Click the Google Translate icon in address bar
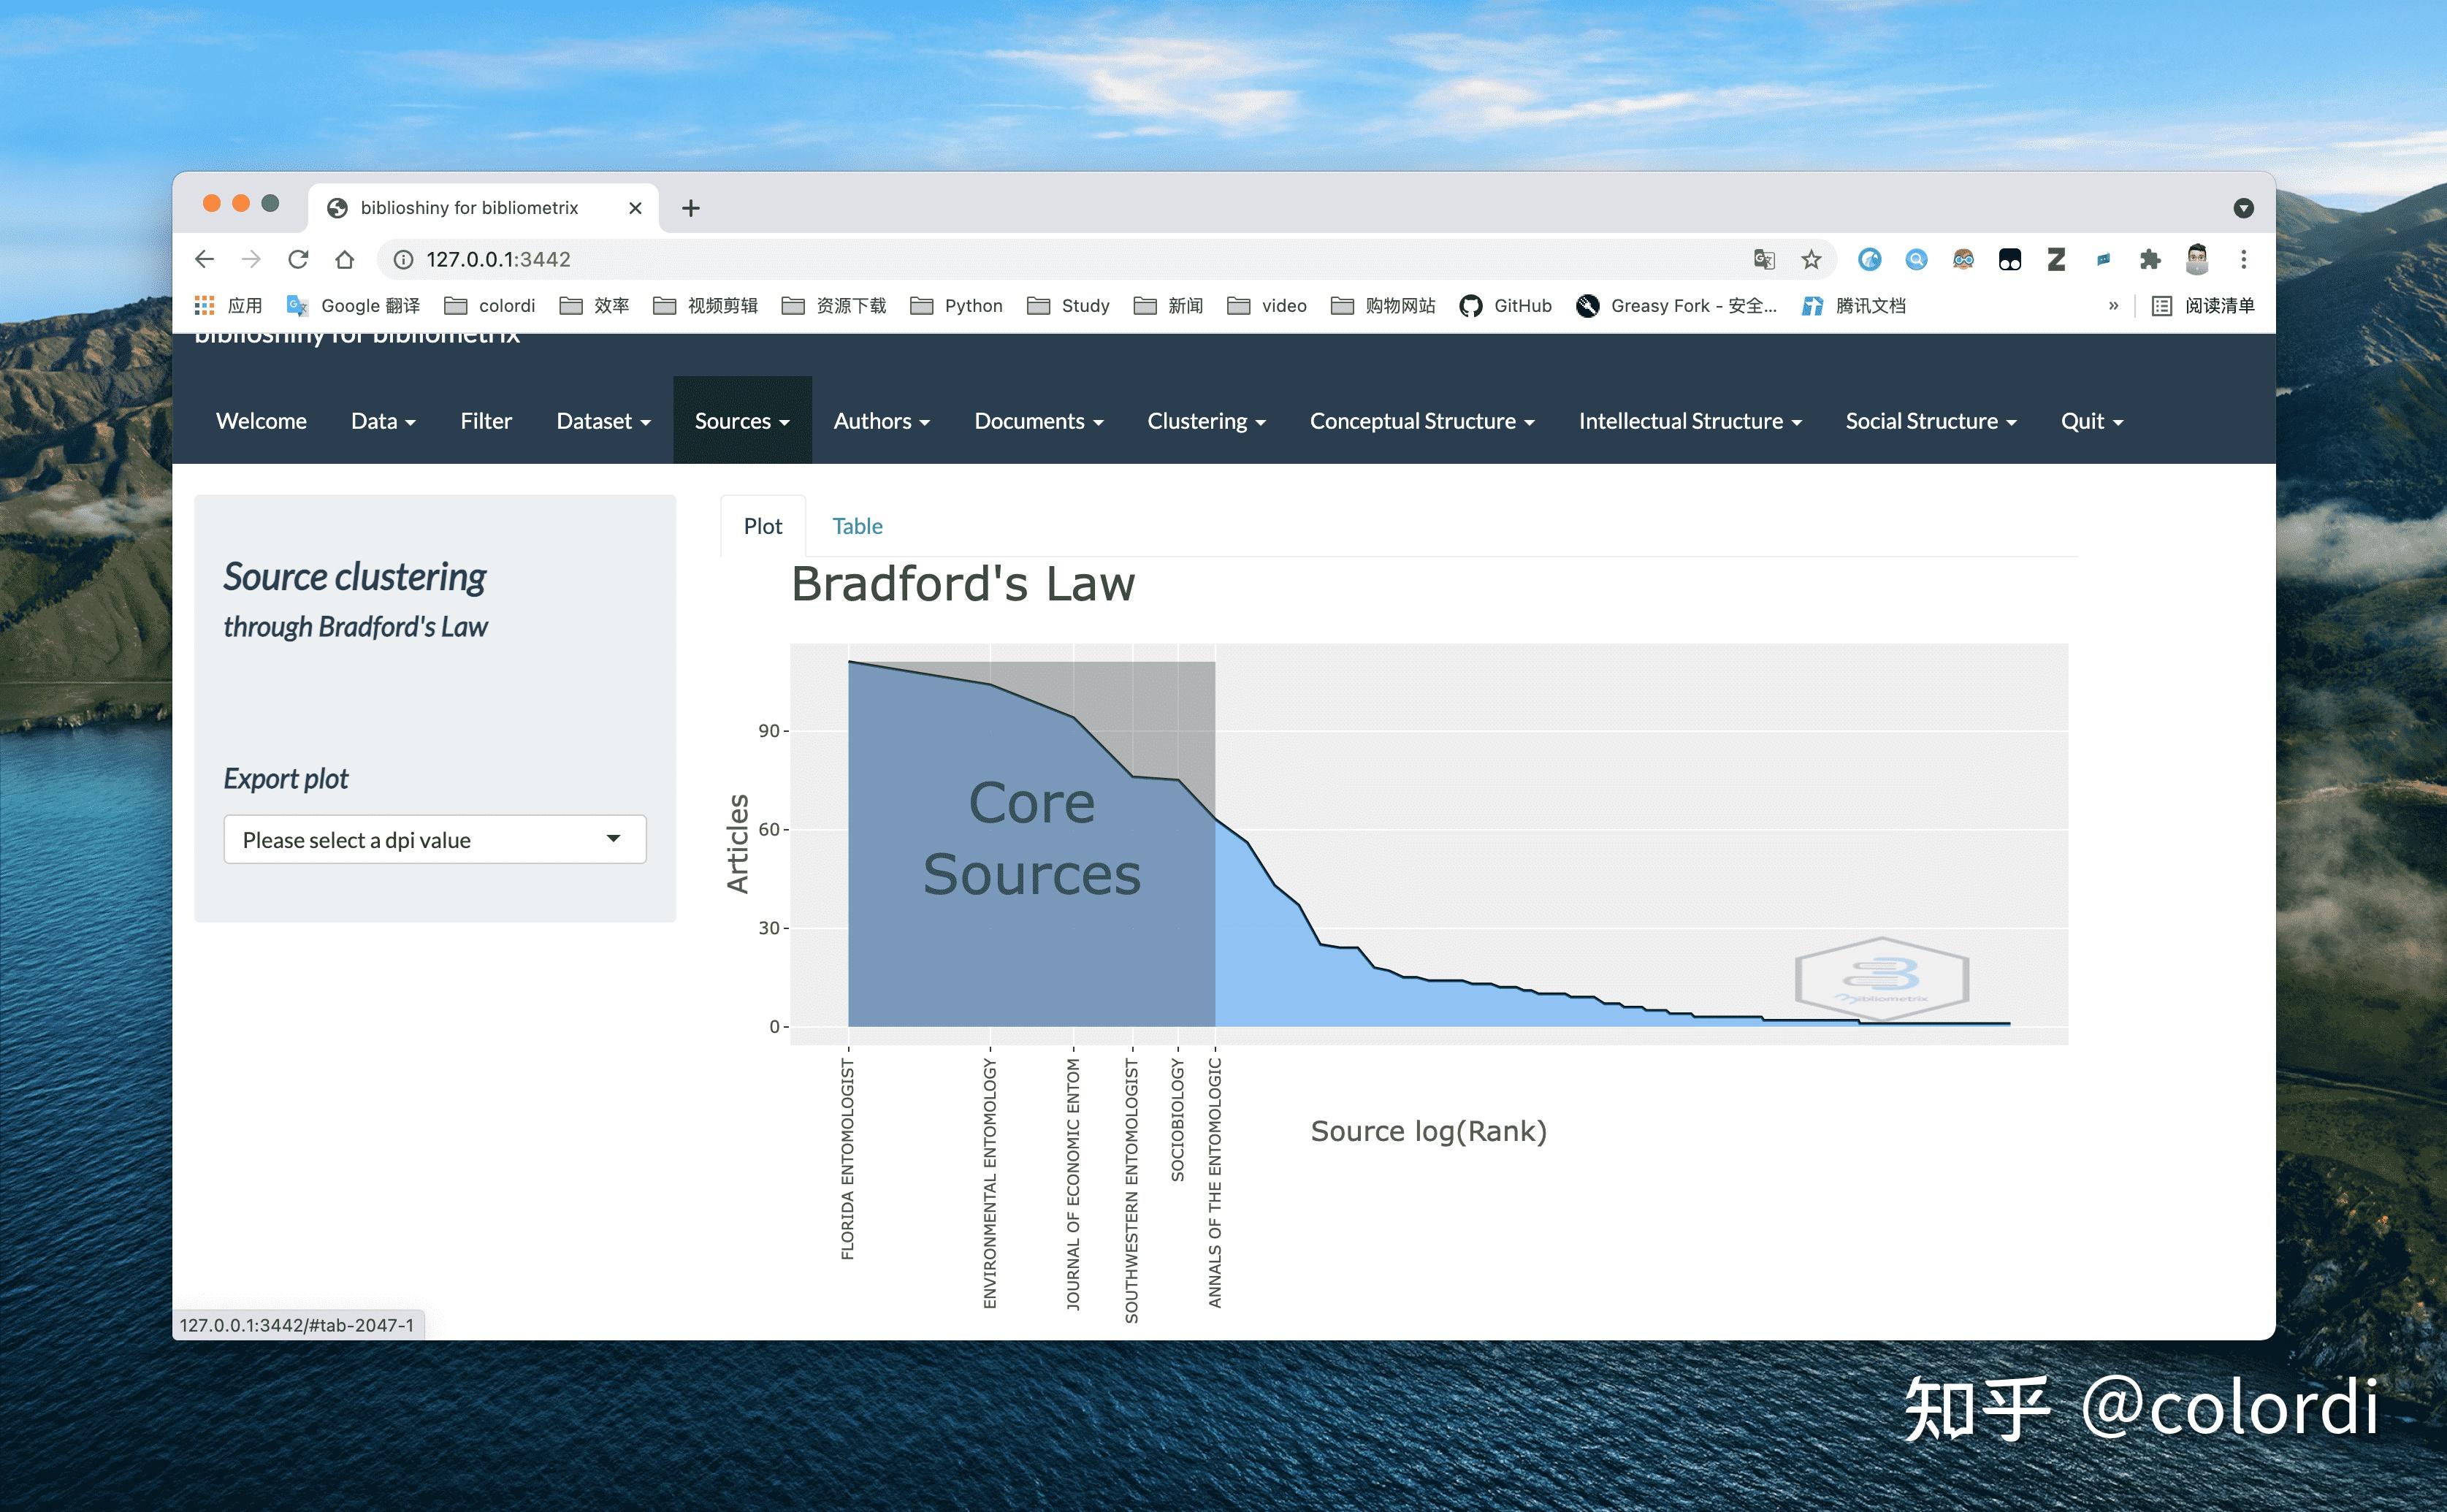The height and width of the screenshot is (1512, 2447). click(1764, 260)
